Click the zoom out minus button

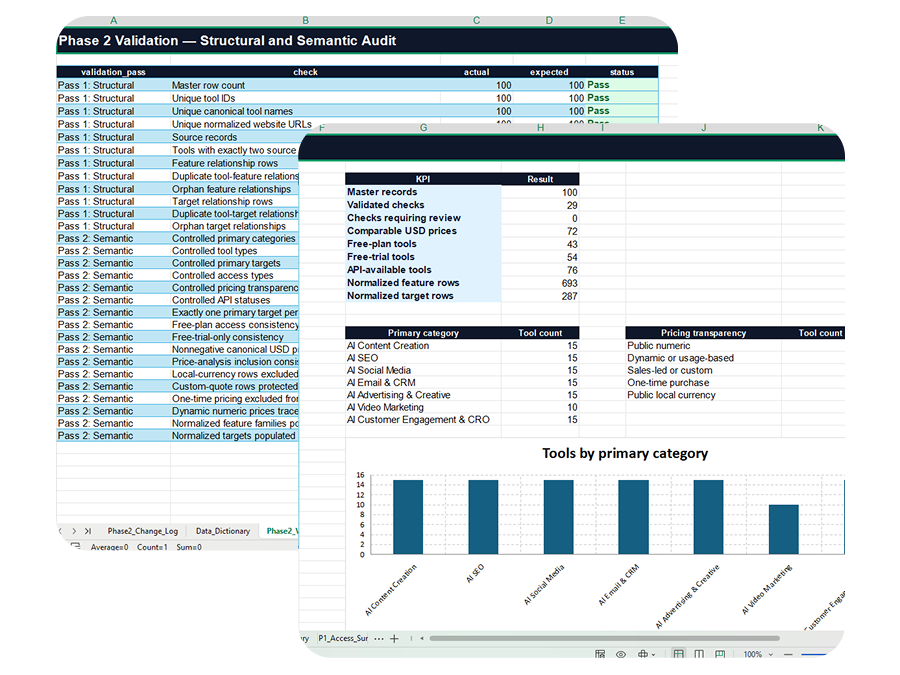788,654
